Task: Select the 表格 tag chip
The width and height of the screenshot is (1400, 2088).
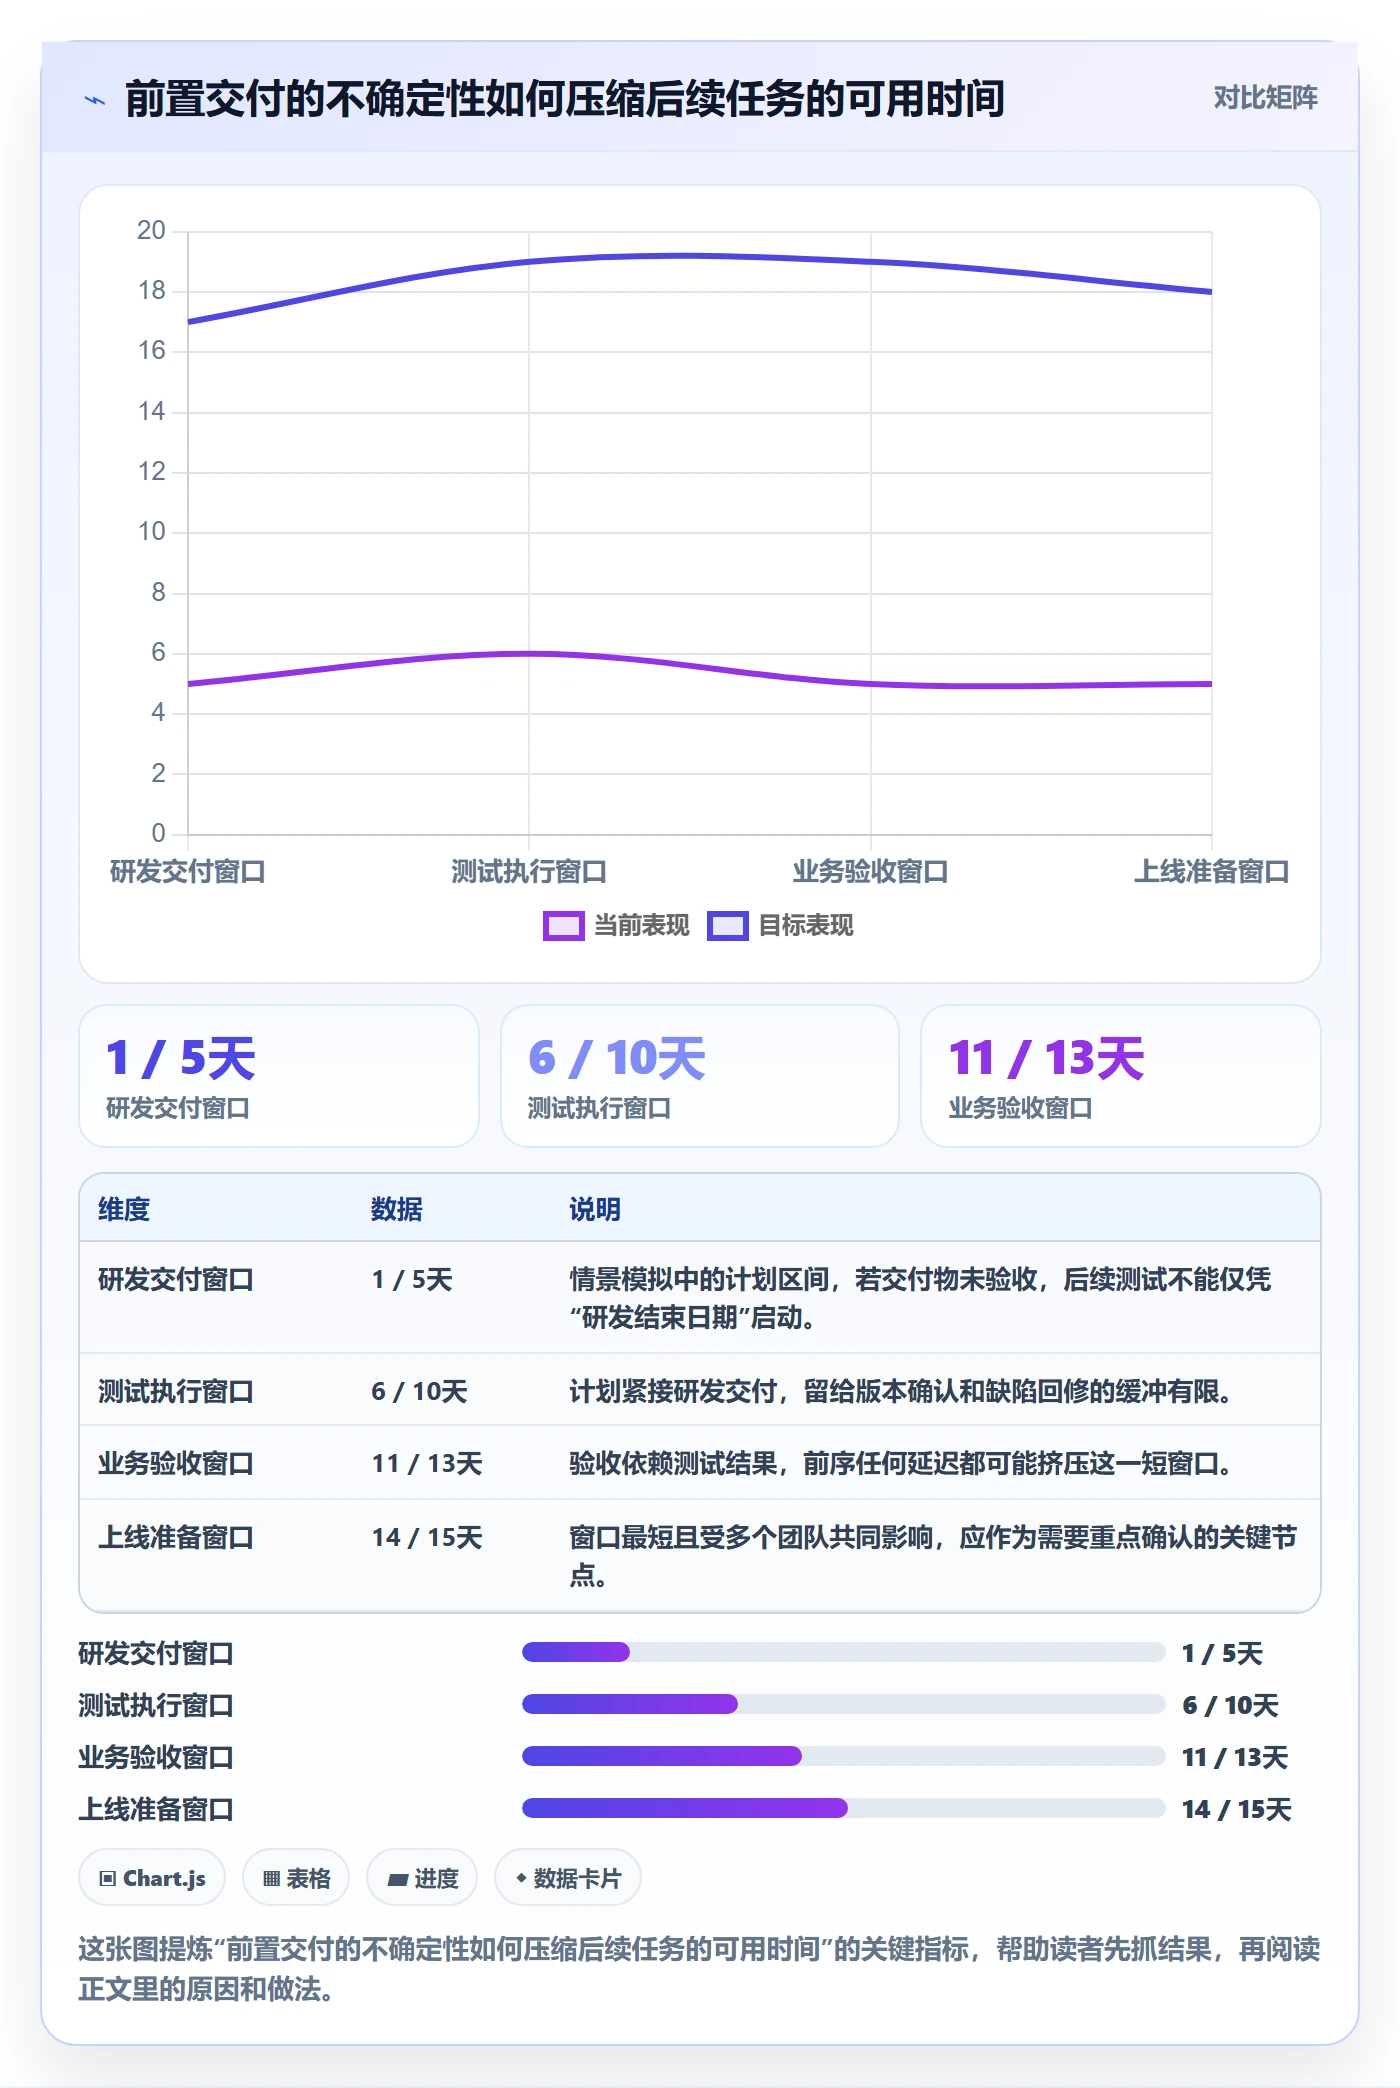Action: [296, 1878]
